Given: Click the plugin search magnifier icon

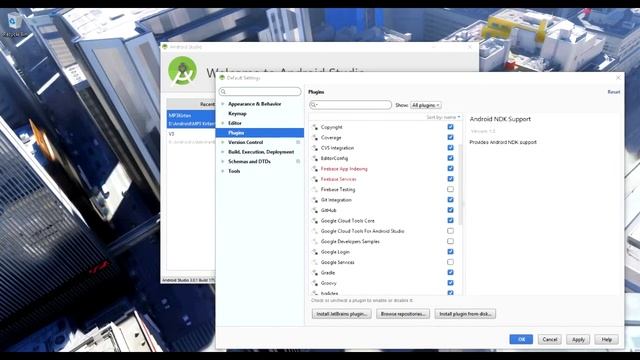Looking at the screenshot, I should tap(313, 105).
